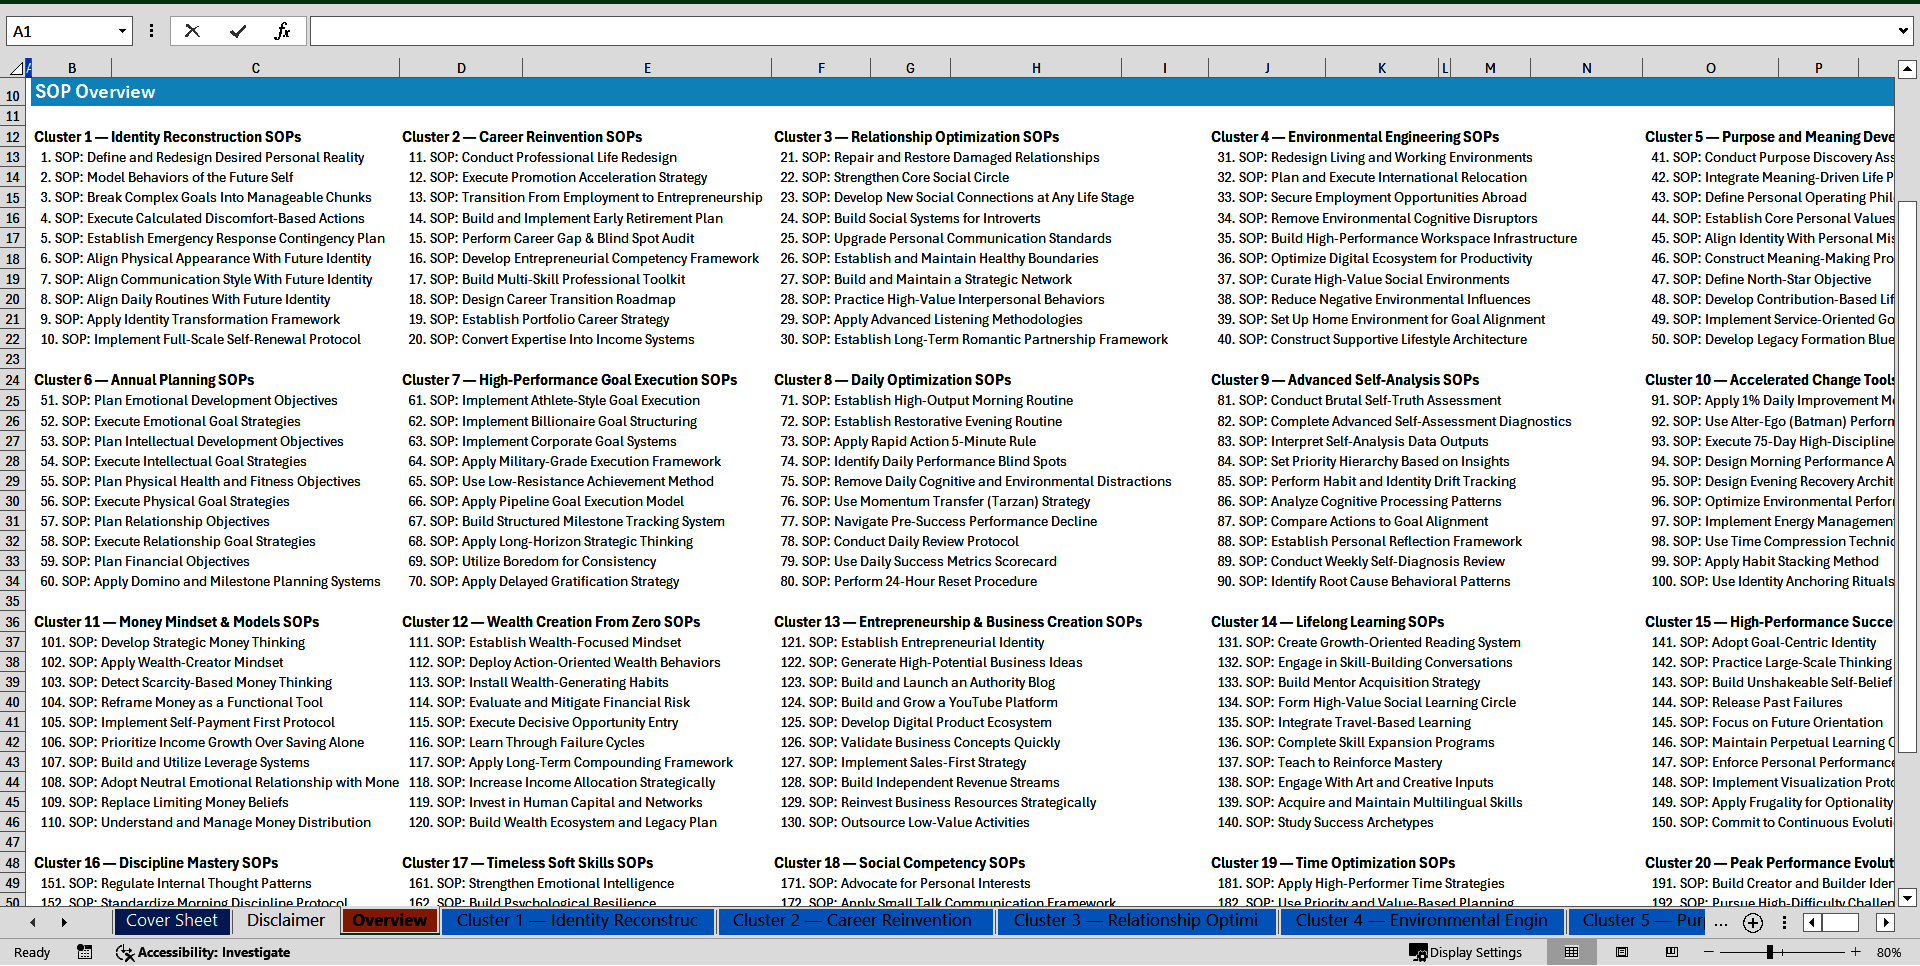Viewport: 1920px width, 966px height.
Task: Click the Cancel (X) formula bar icon
Action: (192, 30)
